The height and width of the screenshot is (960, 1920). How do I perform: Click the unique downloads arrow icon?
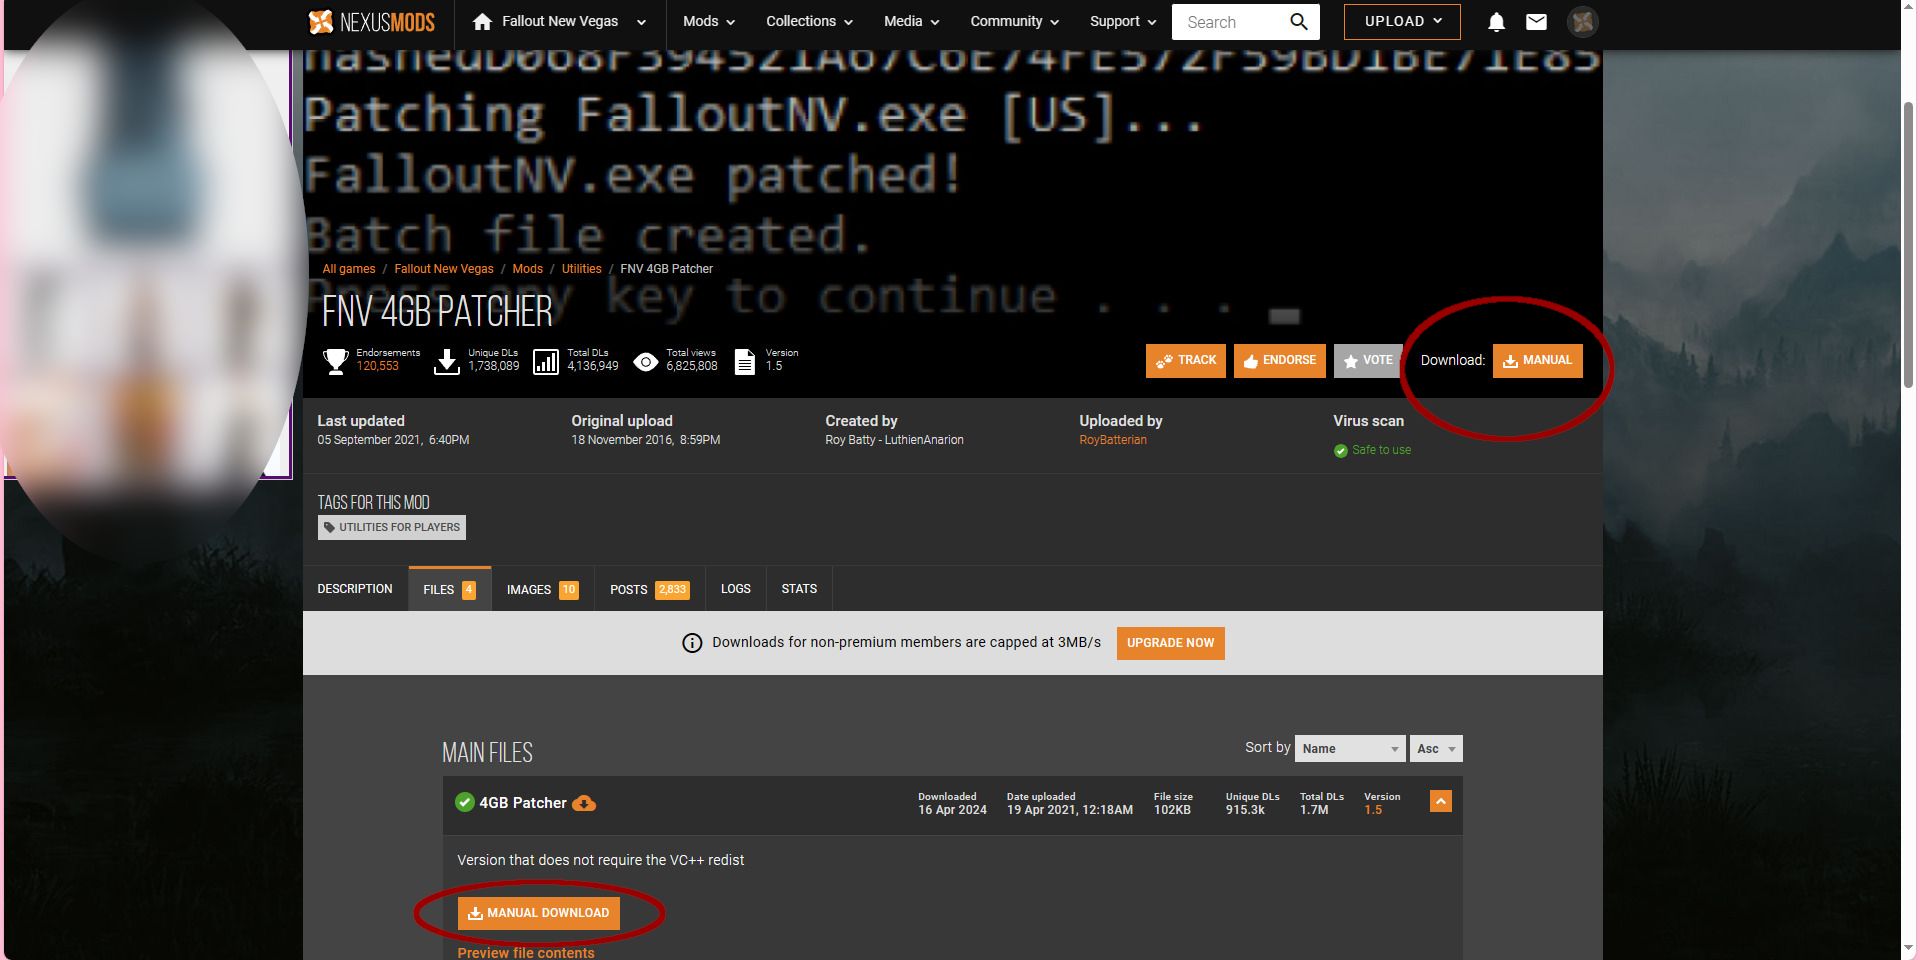pyautogui.click(x=447, y=361)
